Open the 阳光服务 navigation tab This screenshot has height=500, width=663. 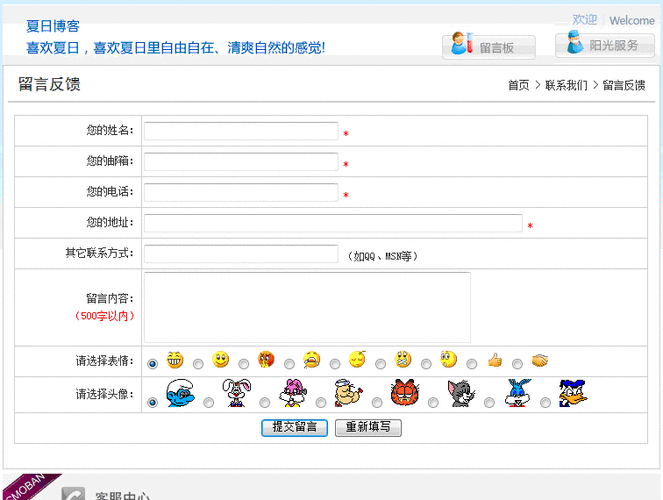point(605,45)
